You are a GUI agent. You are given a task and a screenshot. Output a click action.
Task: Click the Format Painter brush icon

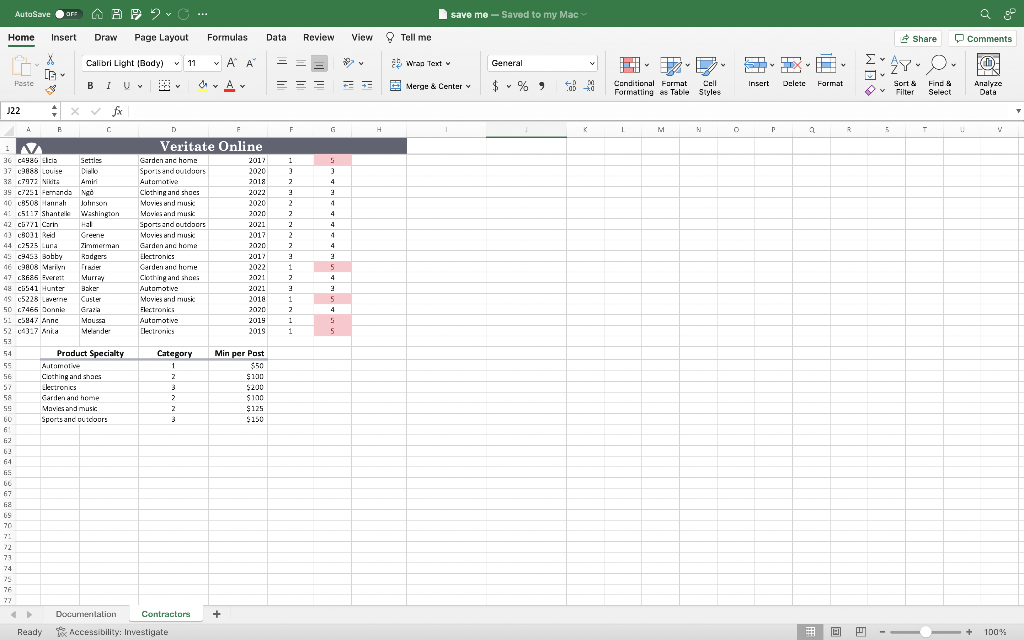pos(50,89)
